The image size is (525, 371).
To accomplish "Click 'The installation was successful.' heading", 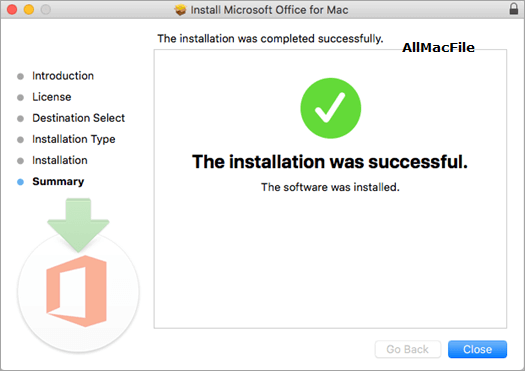I will coord(330,162).
